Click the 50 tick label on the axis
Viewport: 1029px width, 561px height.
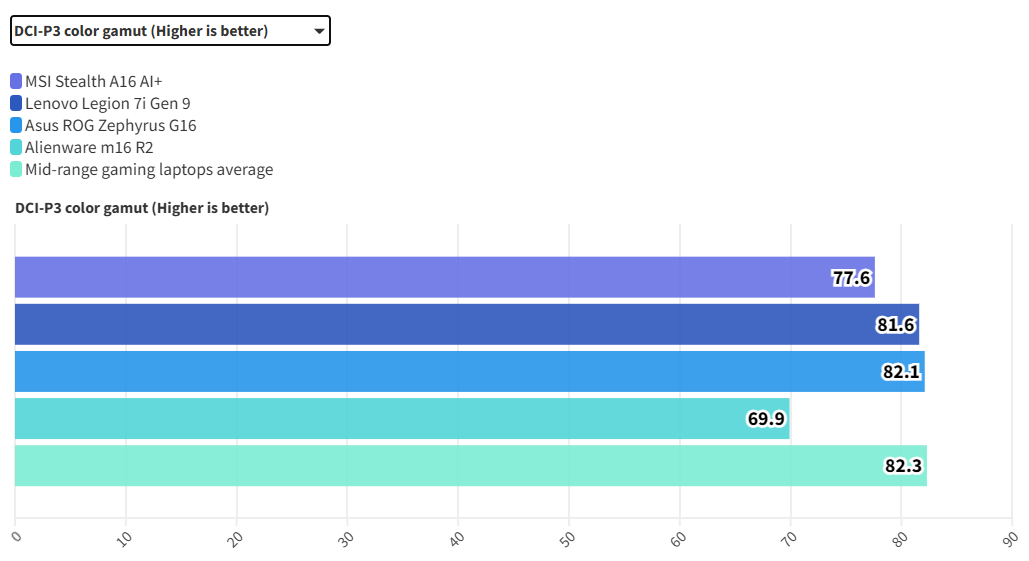[566, 538]
